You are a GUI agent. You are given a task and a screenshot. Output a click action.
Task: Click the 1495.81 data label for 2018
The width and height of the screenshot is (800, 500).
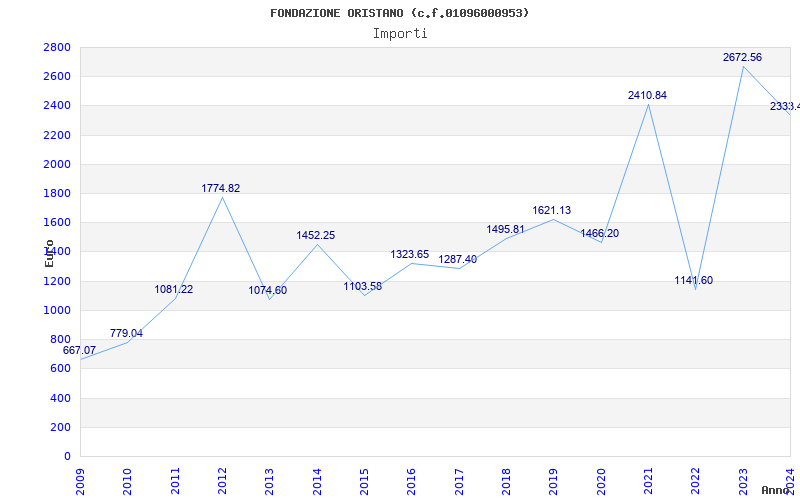(x=506, y=230)
